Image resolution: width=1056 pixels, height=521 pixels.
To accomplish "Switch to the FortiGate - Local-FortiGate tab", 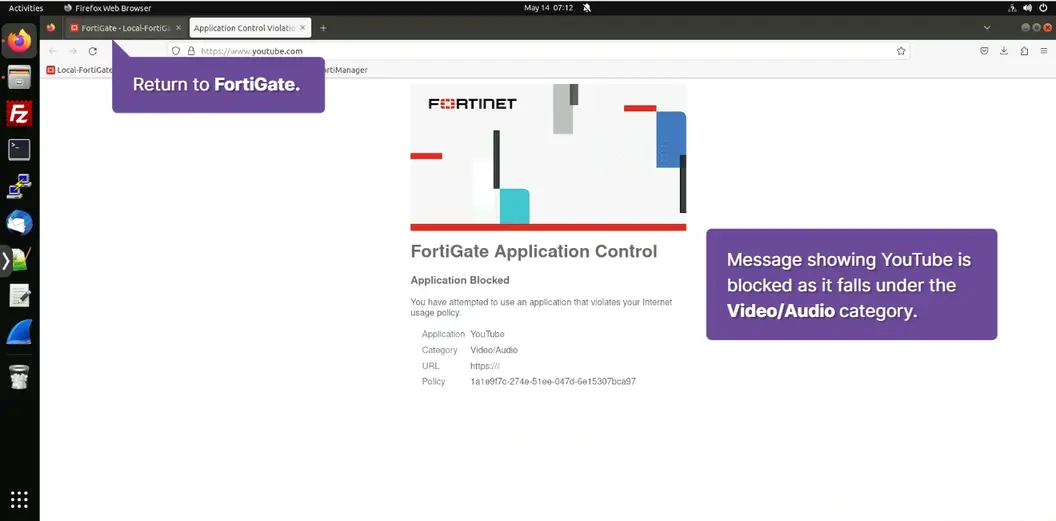I will point(125,28).
